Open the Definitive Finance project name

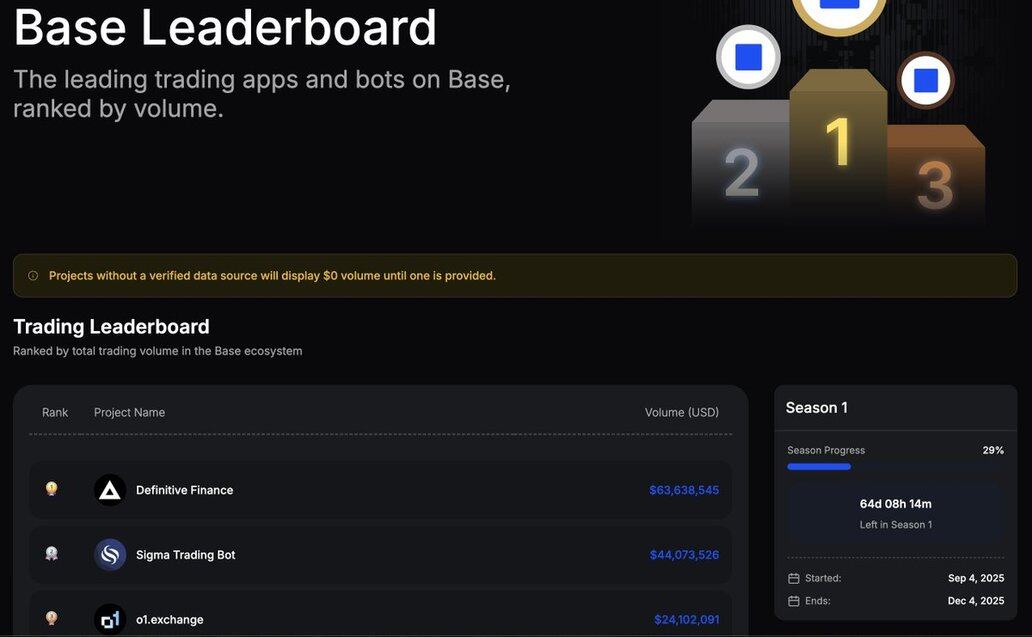click(184, 490)
